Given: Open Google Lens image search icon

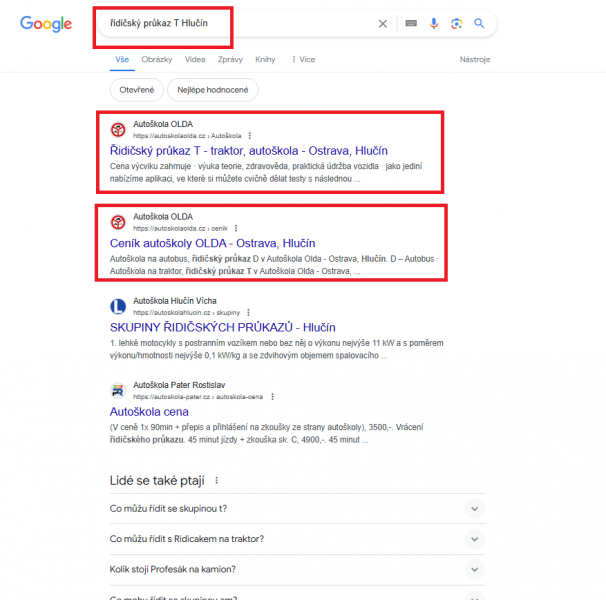Looking at the screenshot, I should 456,24.
